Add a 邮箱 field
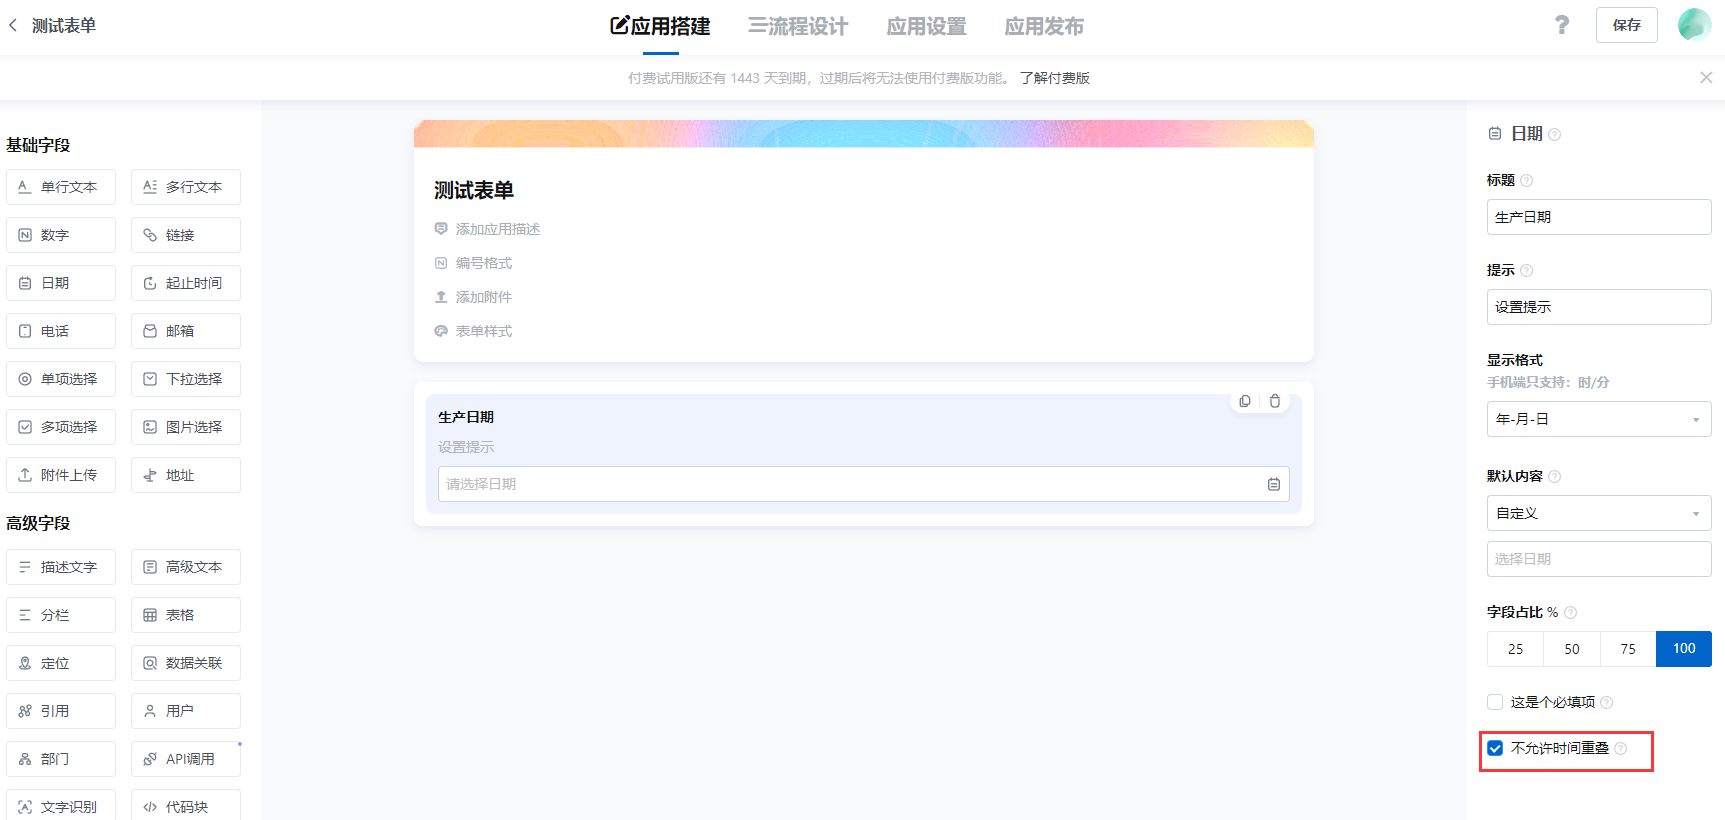 tap(186, 331)
